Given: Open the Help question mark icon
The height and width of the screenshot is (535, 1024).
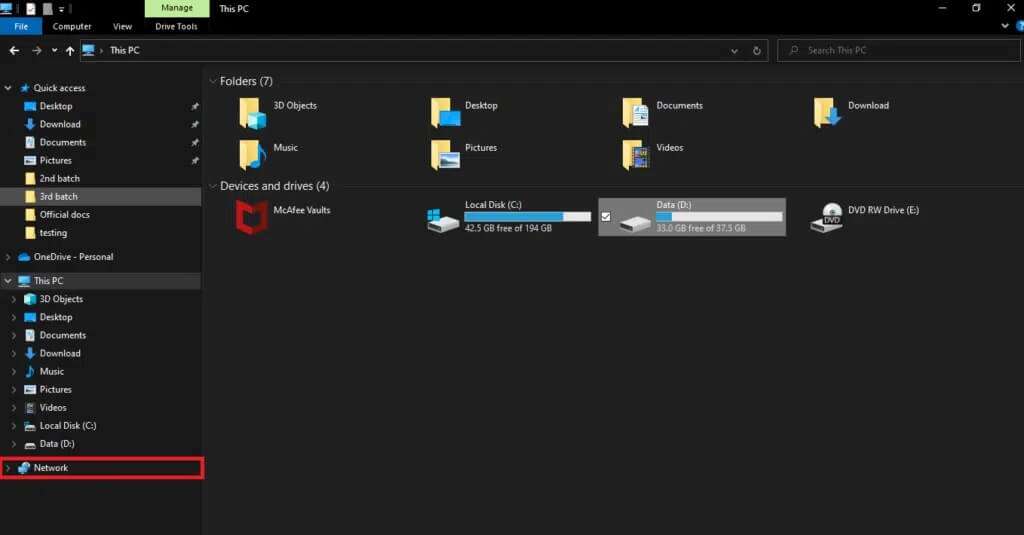Looking at the screenshot, I should [x=1019, y=26].
